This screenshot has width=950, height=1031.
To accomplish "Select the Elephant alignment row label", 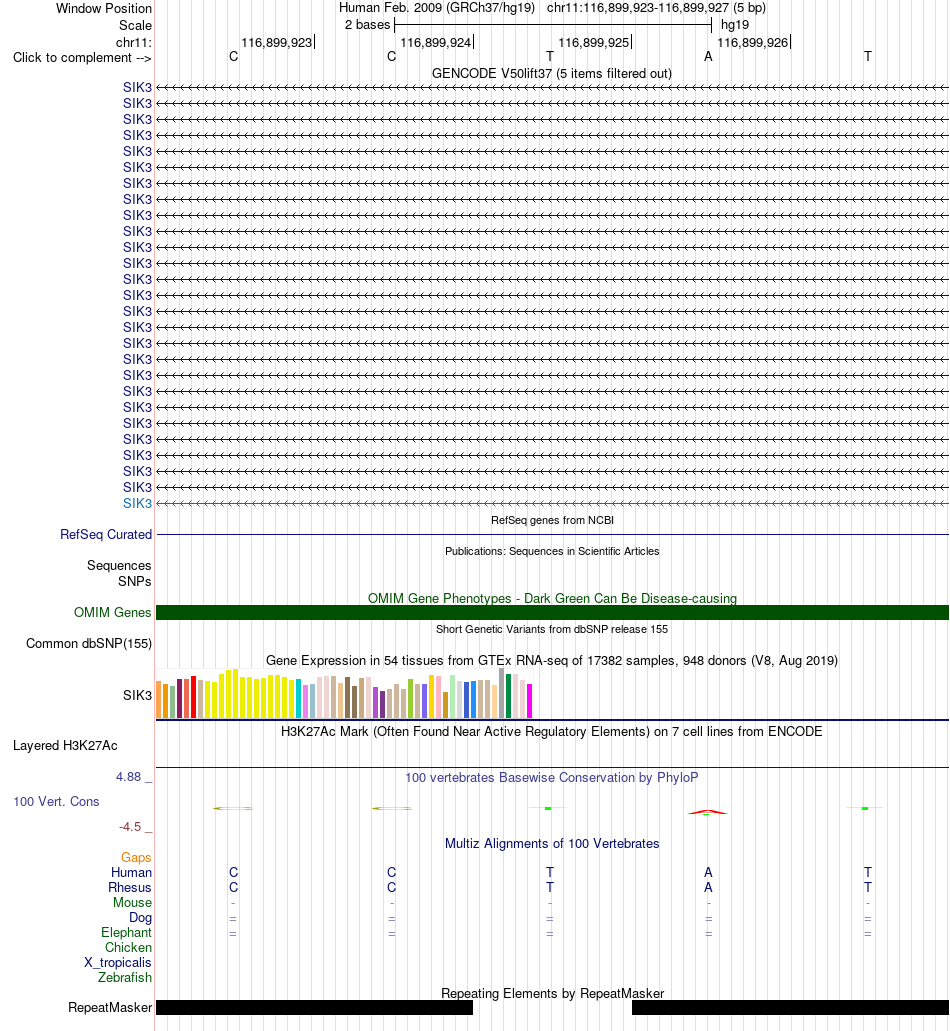I will [126, 933].
